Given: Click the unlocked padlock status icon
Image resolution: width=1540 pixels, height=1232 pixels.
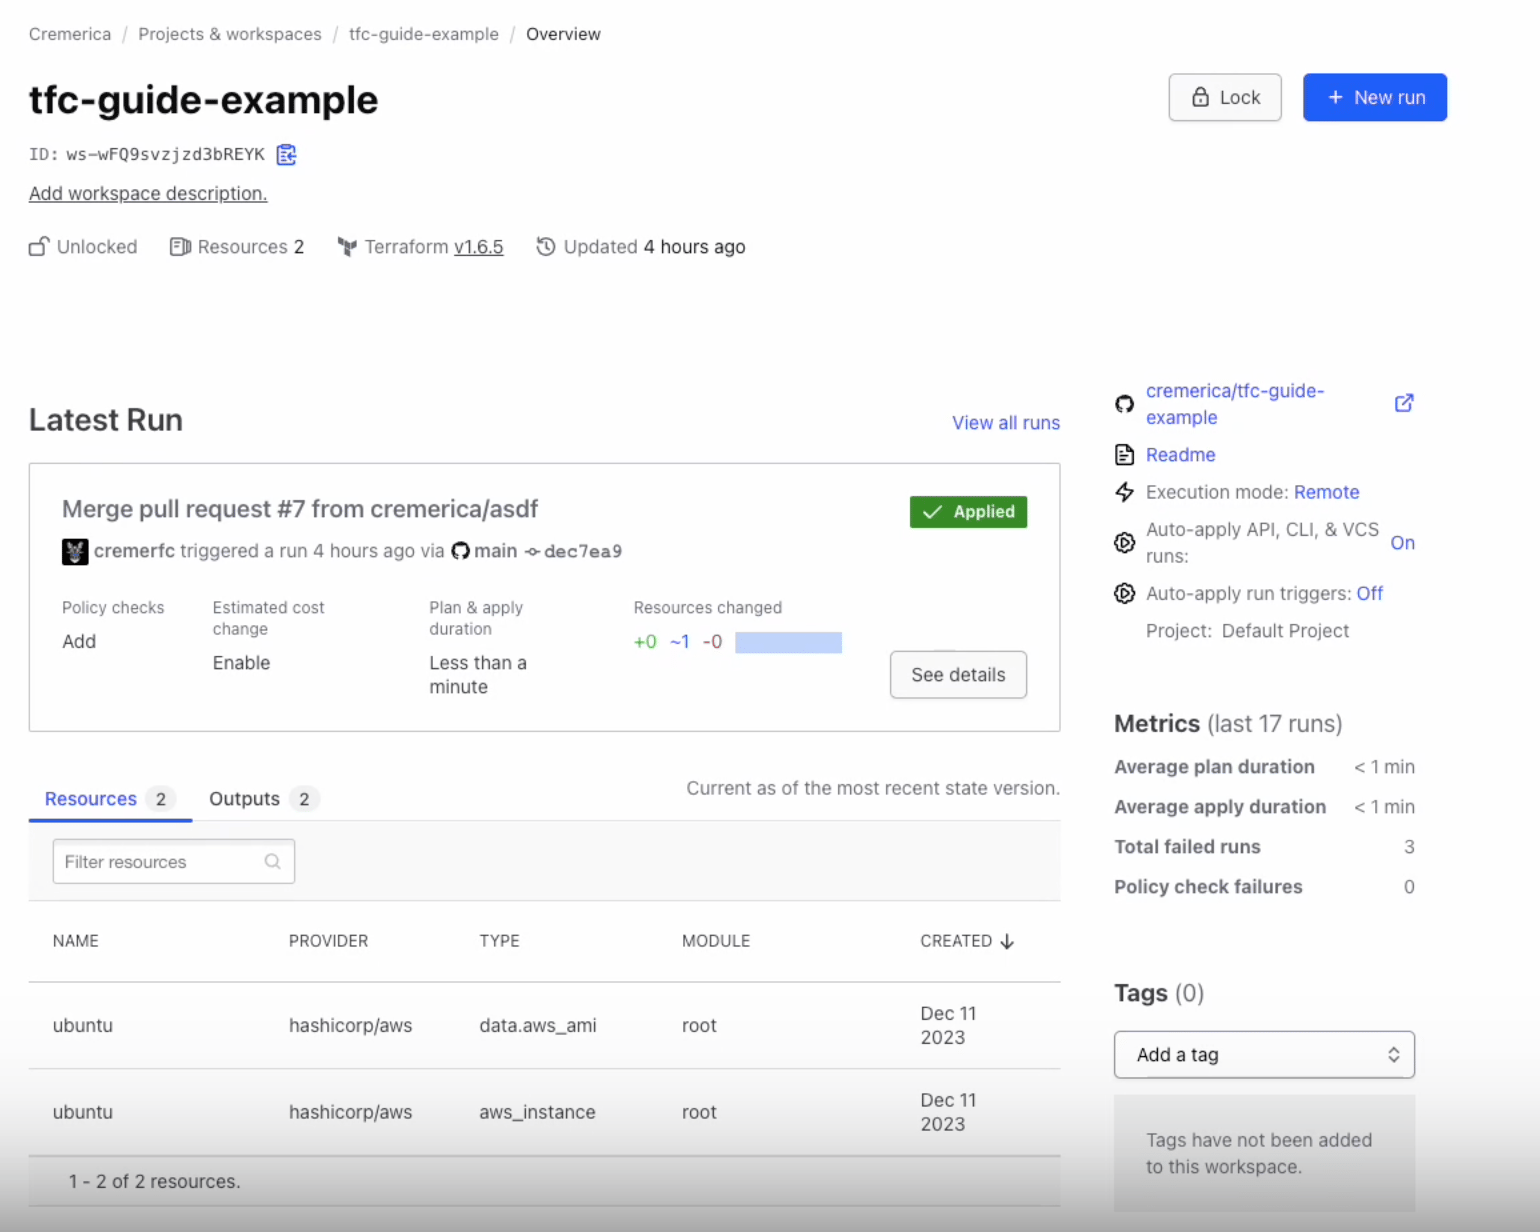Looking at the screenshot, I should 39,246.
